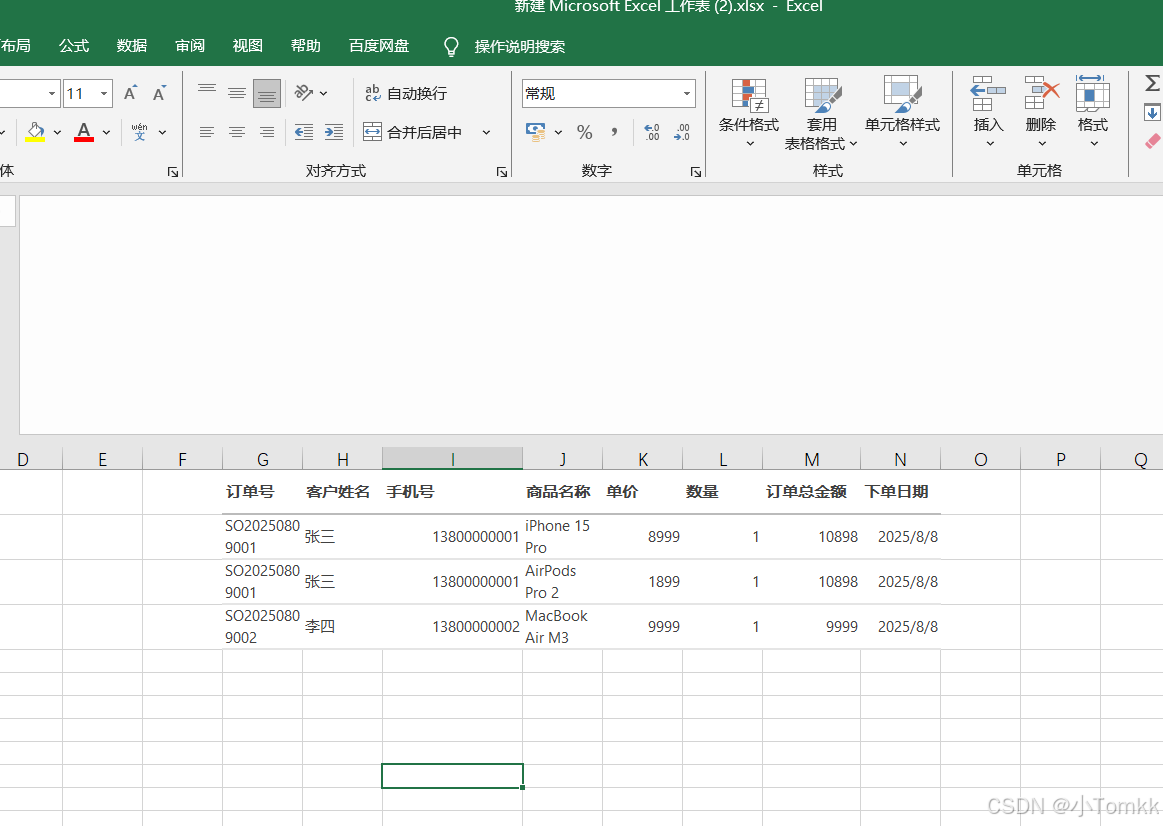Switch to the 审阅 tab
The image size is (1163, 826).
pyautogui.click(x=190, y=46)
